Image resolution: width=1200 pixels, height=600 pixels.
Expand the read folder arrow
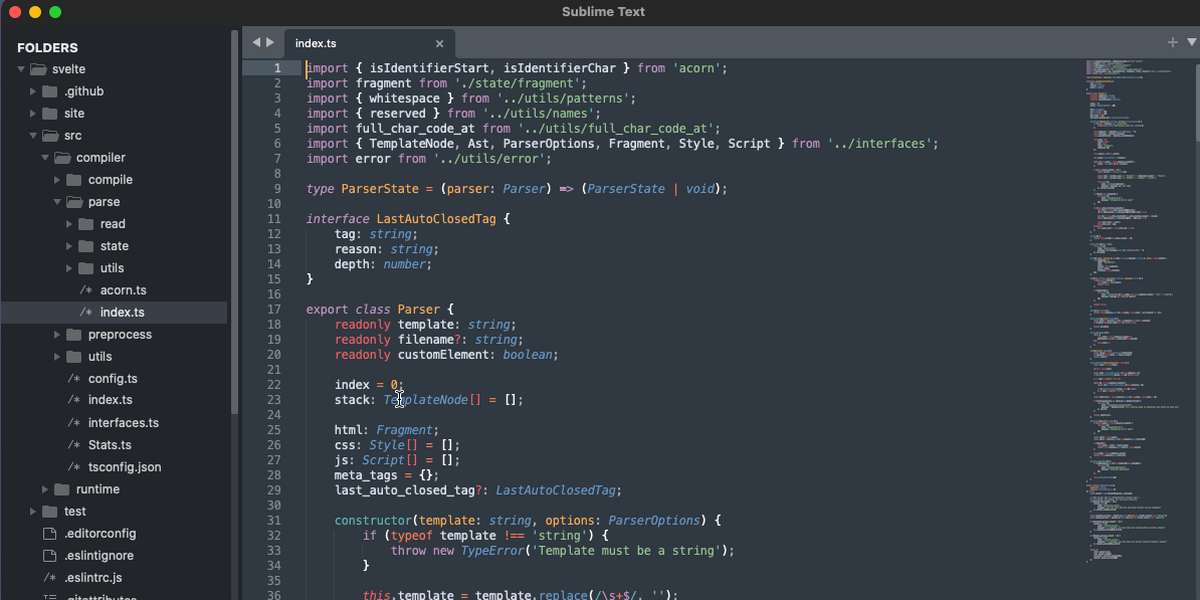(69, 224)
